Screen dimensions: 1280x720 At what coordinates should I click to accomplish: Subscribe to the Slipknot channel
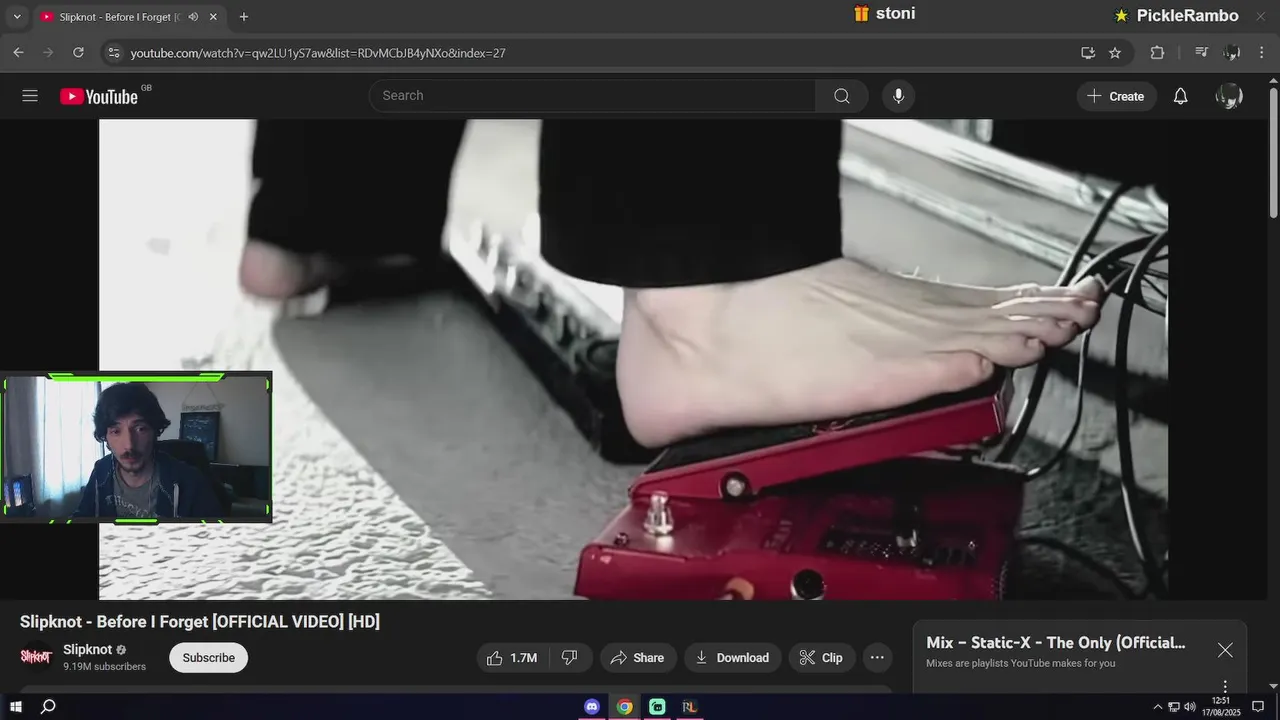point(208,657)
